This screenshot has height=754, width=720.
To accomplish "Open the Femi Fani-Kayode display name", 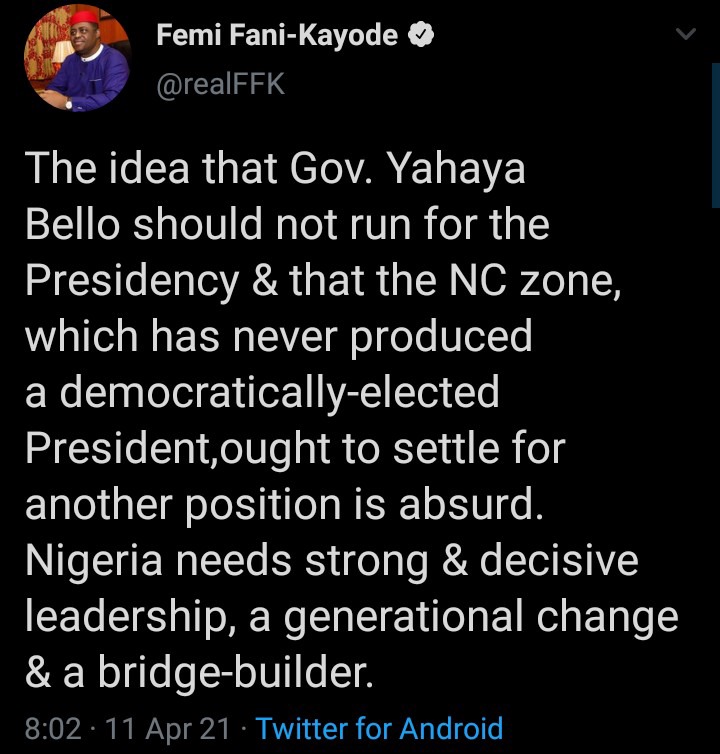I will [277, 35].
